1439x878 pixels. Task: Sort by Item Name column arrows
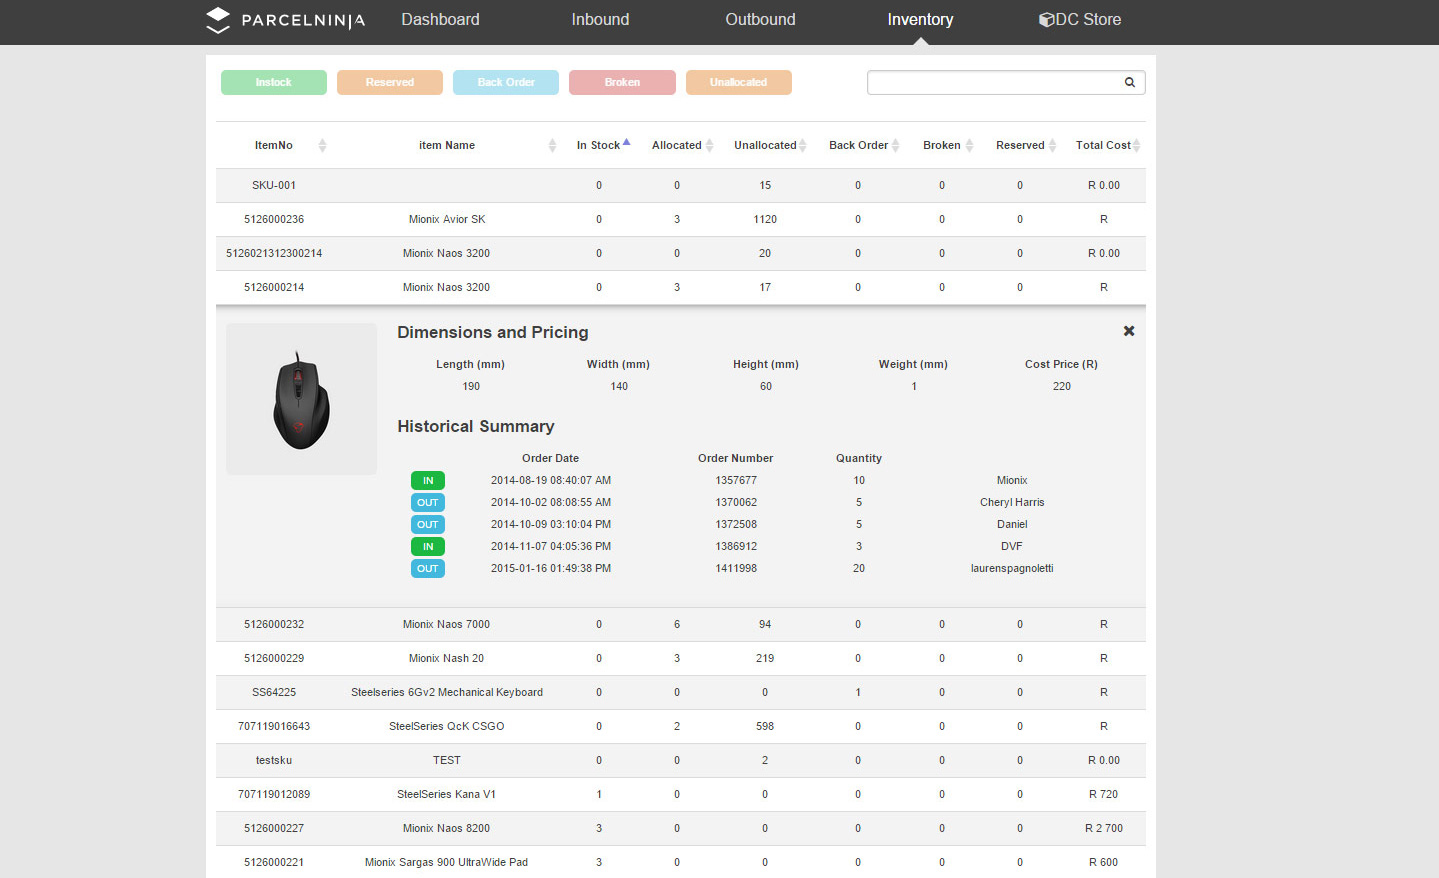[552, 145]
